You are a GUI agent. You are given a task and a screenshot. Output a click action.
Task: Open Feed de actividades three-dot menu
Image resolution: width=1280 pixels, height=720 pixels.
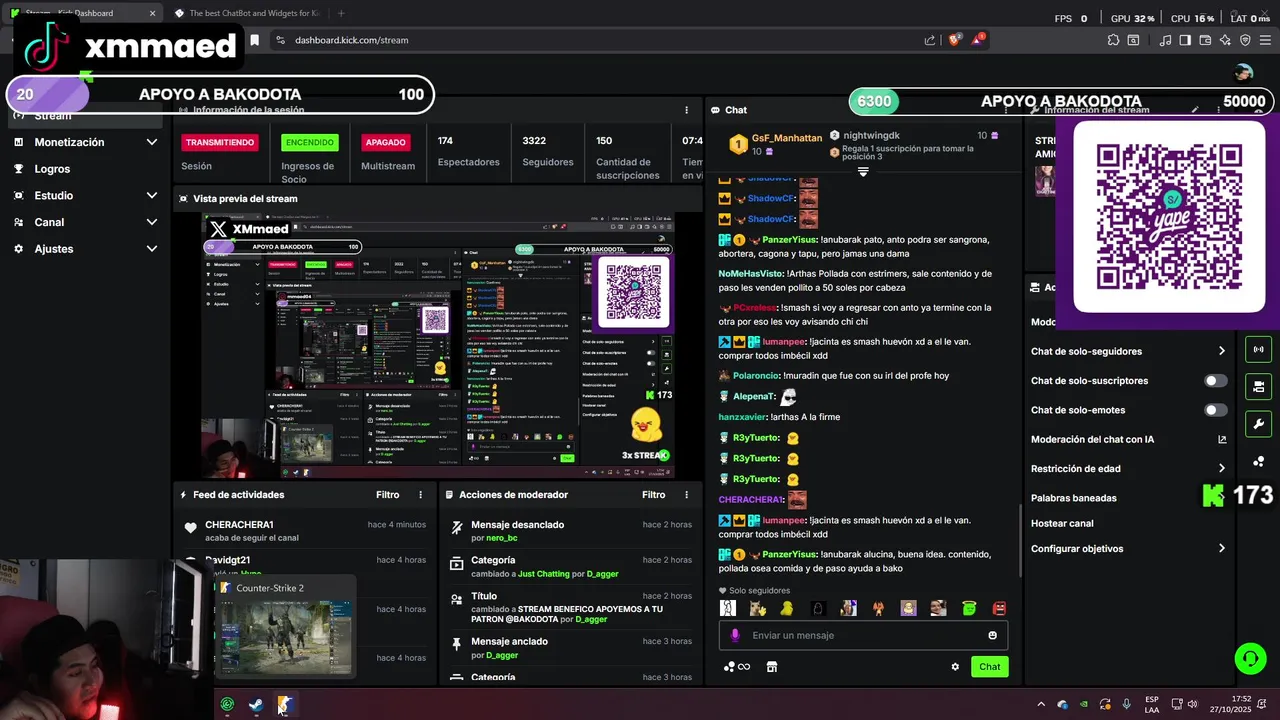(420, 495)
